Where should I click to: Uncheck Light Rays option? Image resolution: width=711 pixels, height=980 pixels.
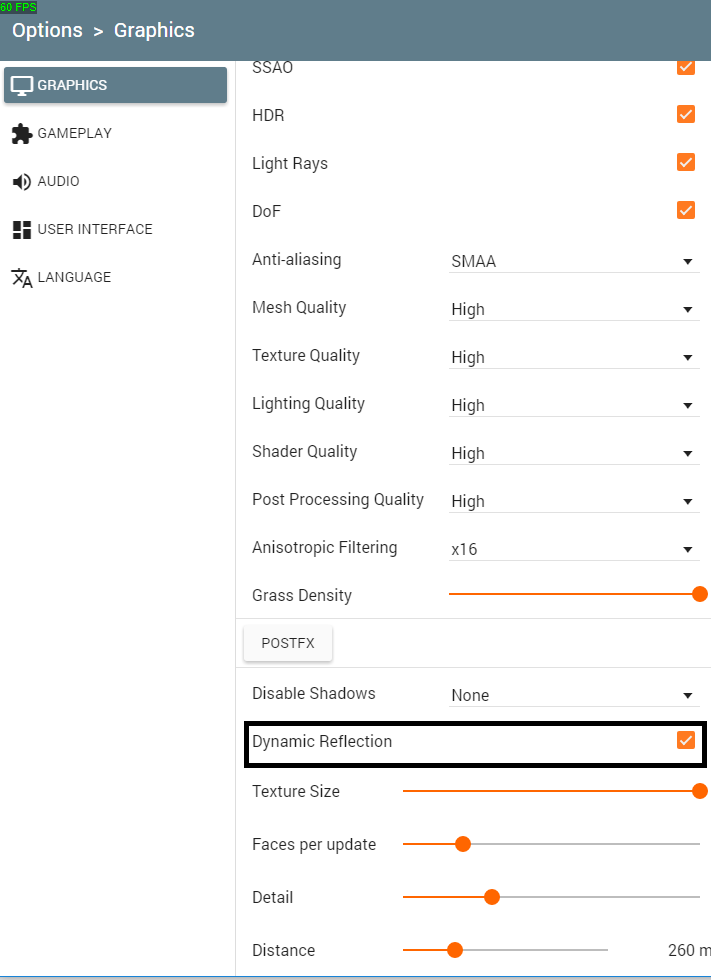pyautogui.click(x=685, y=162)
